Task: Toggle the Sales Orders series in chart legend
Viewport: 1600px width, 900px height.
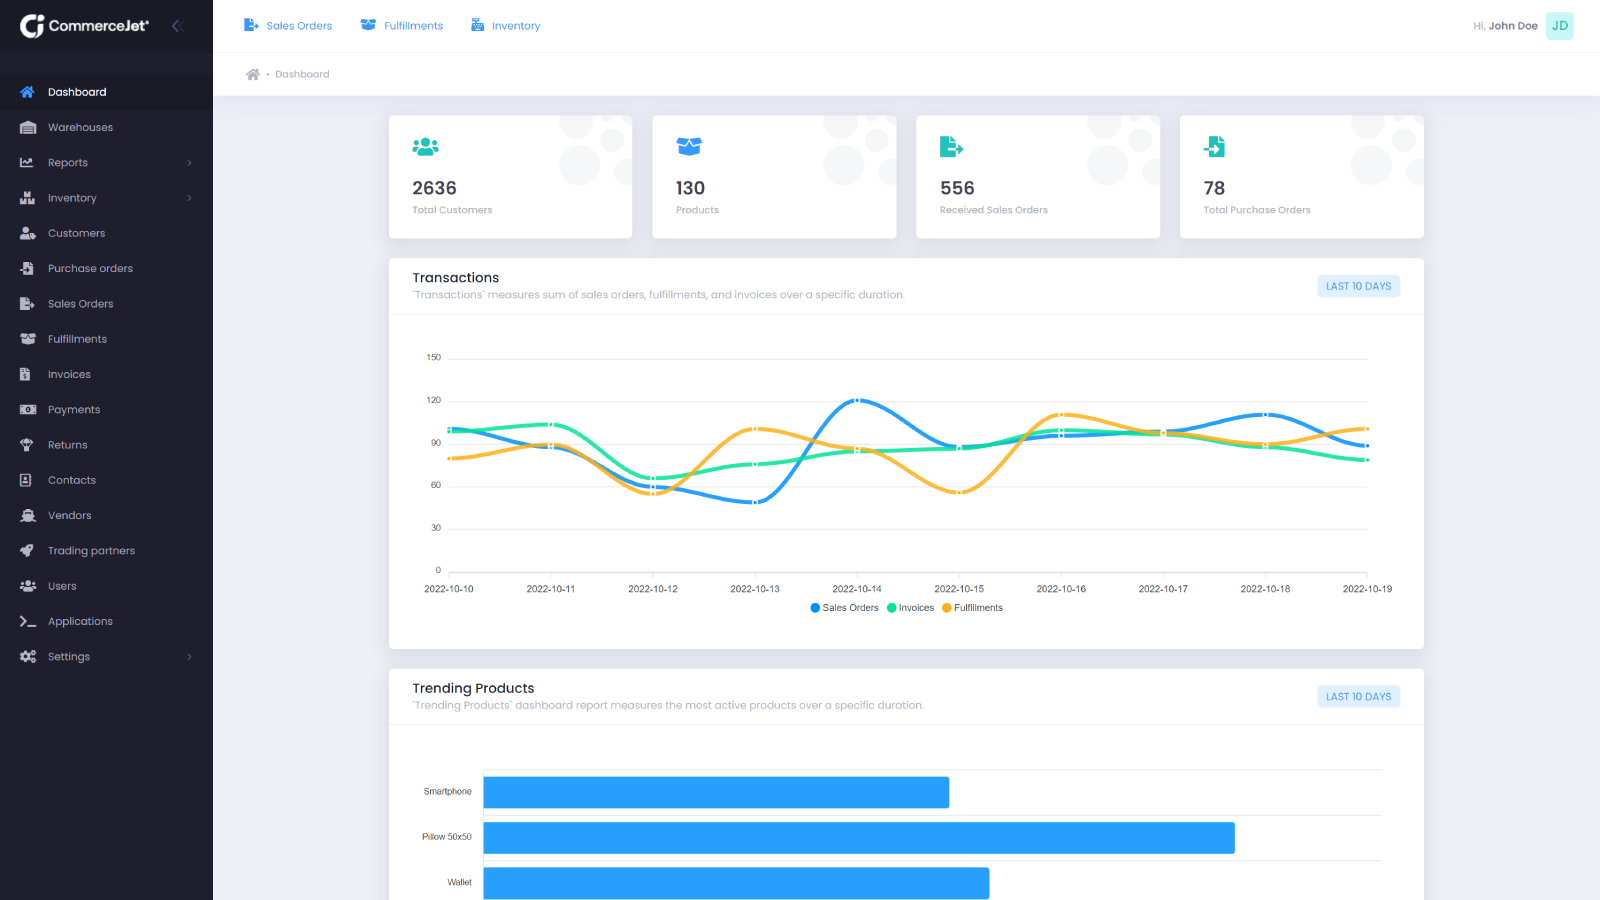Action: tap(844, 607)
